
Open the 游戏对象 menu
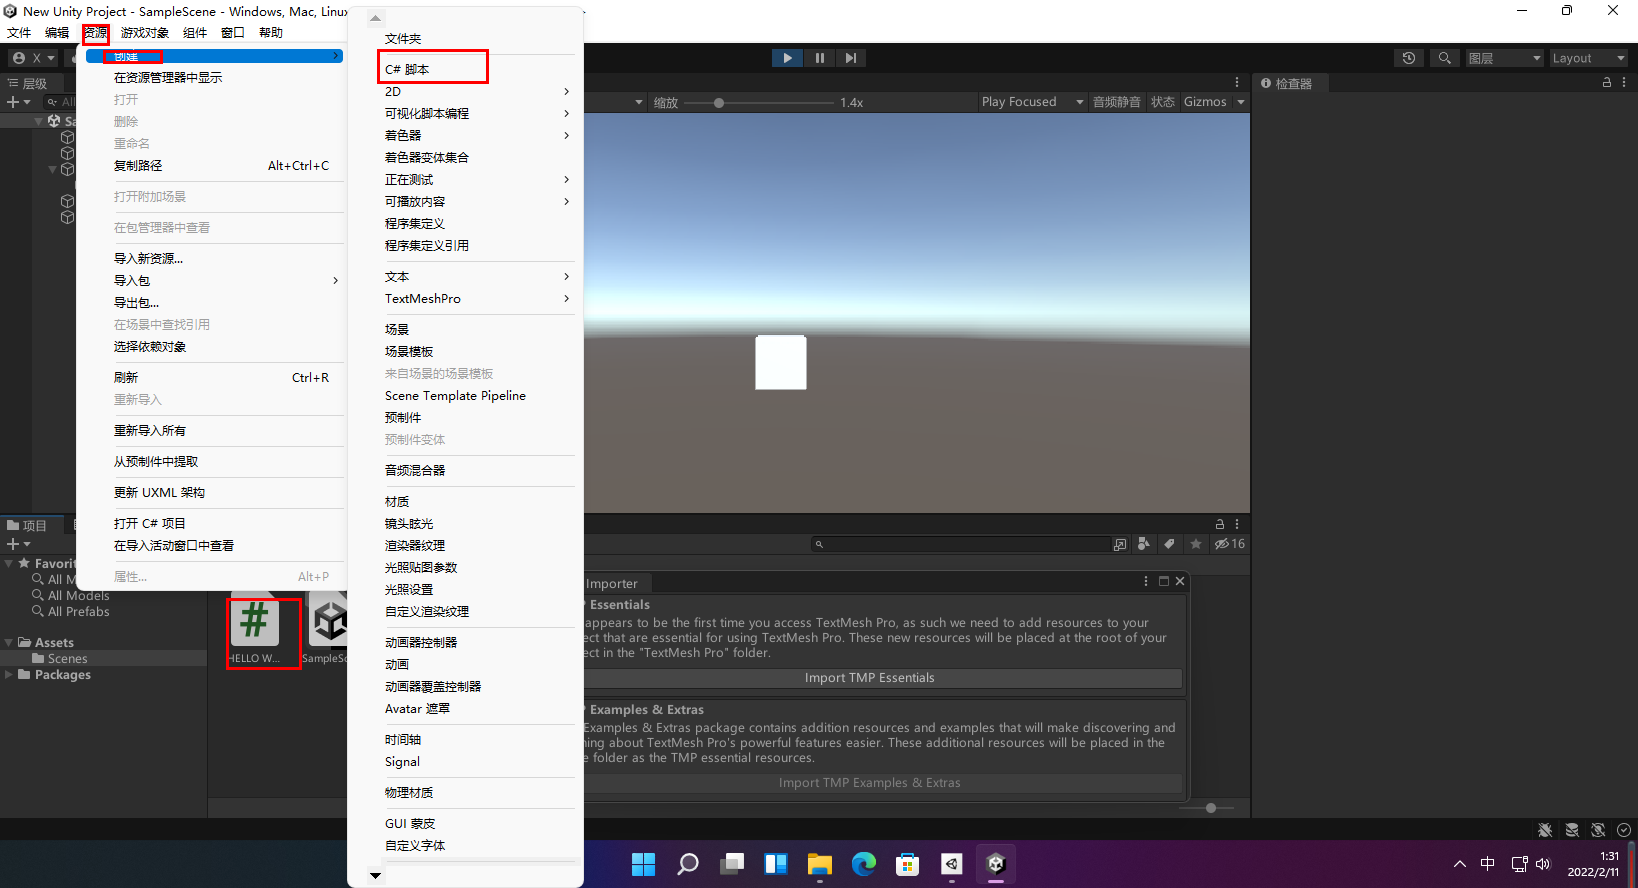tap(145, 33)
